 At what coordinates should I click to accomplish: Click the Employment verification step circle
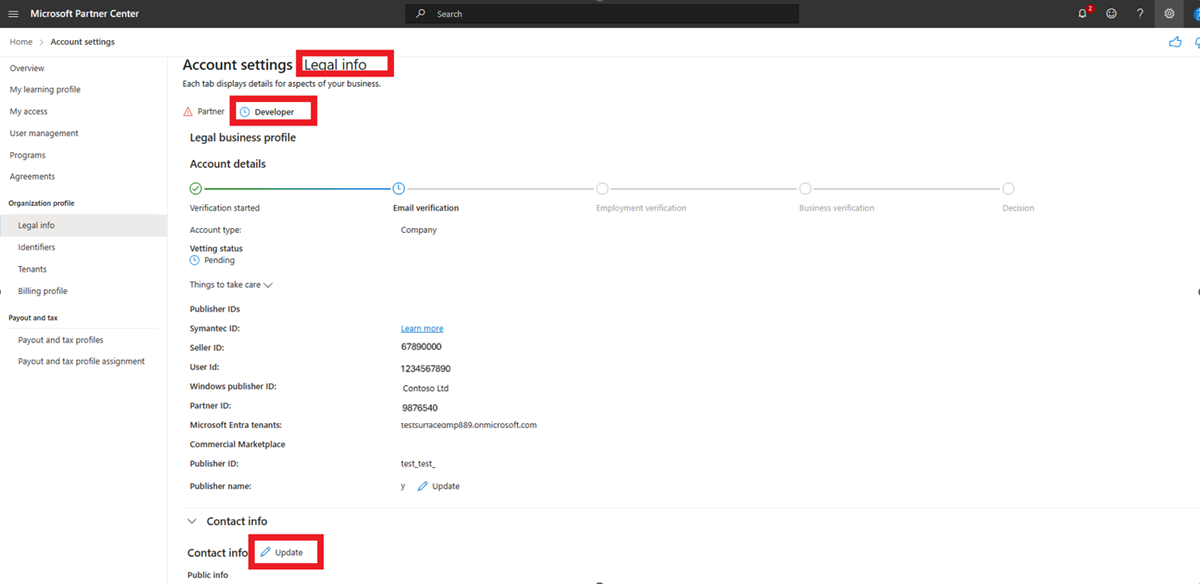tap(602, 188)
